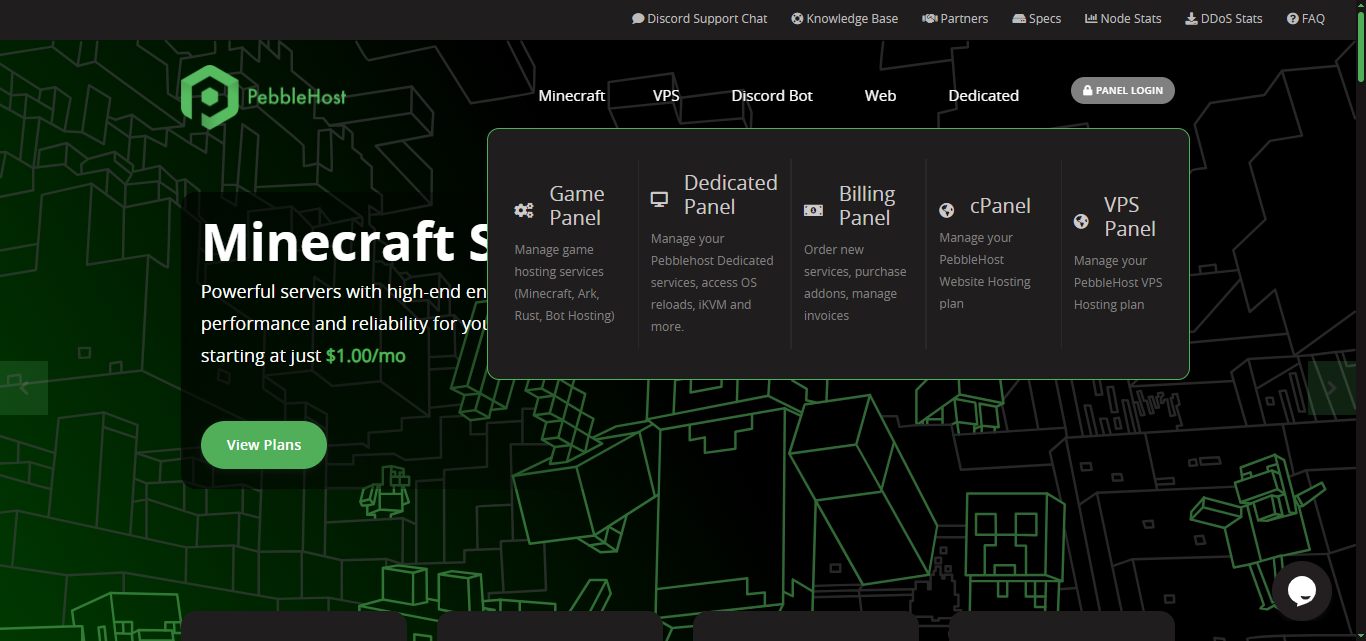The width and height of the screenshot is (1366, 641).
Task: Open the VPS menu item
Action: [666, 96]
